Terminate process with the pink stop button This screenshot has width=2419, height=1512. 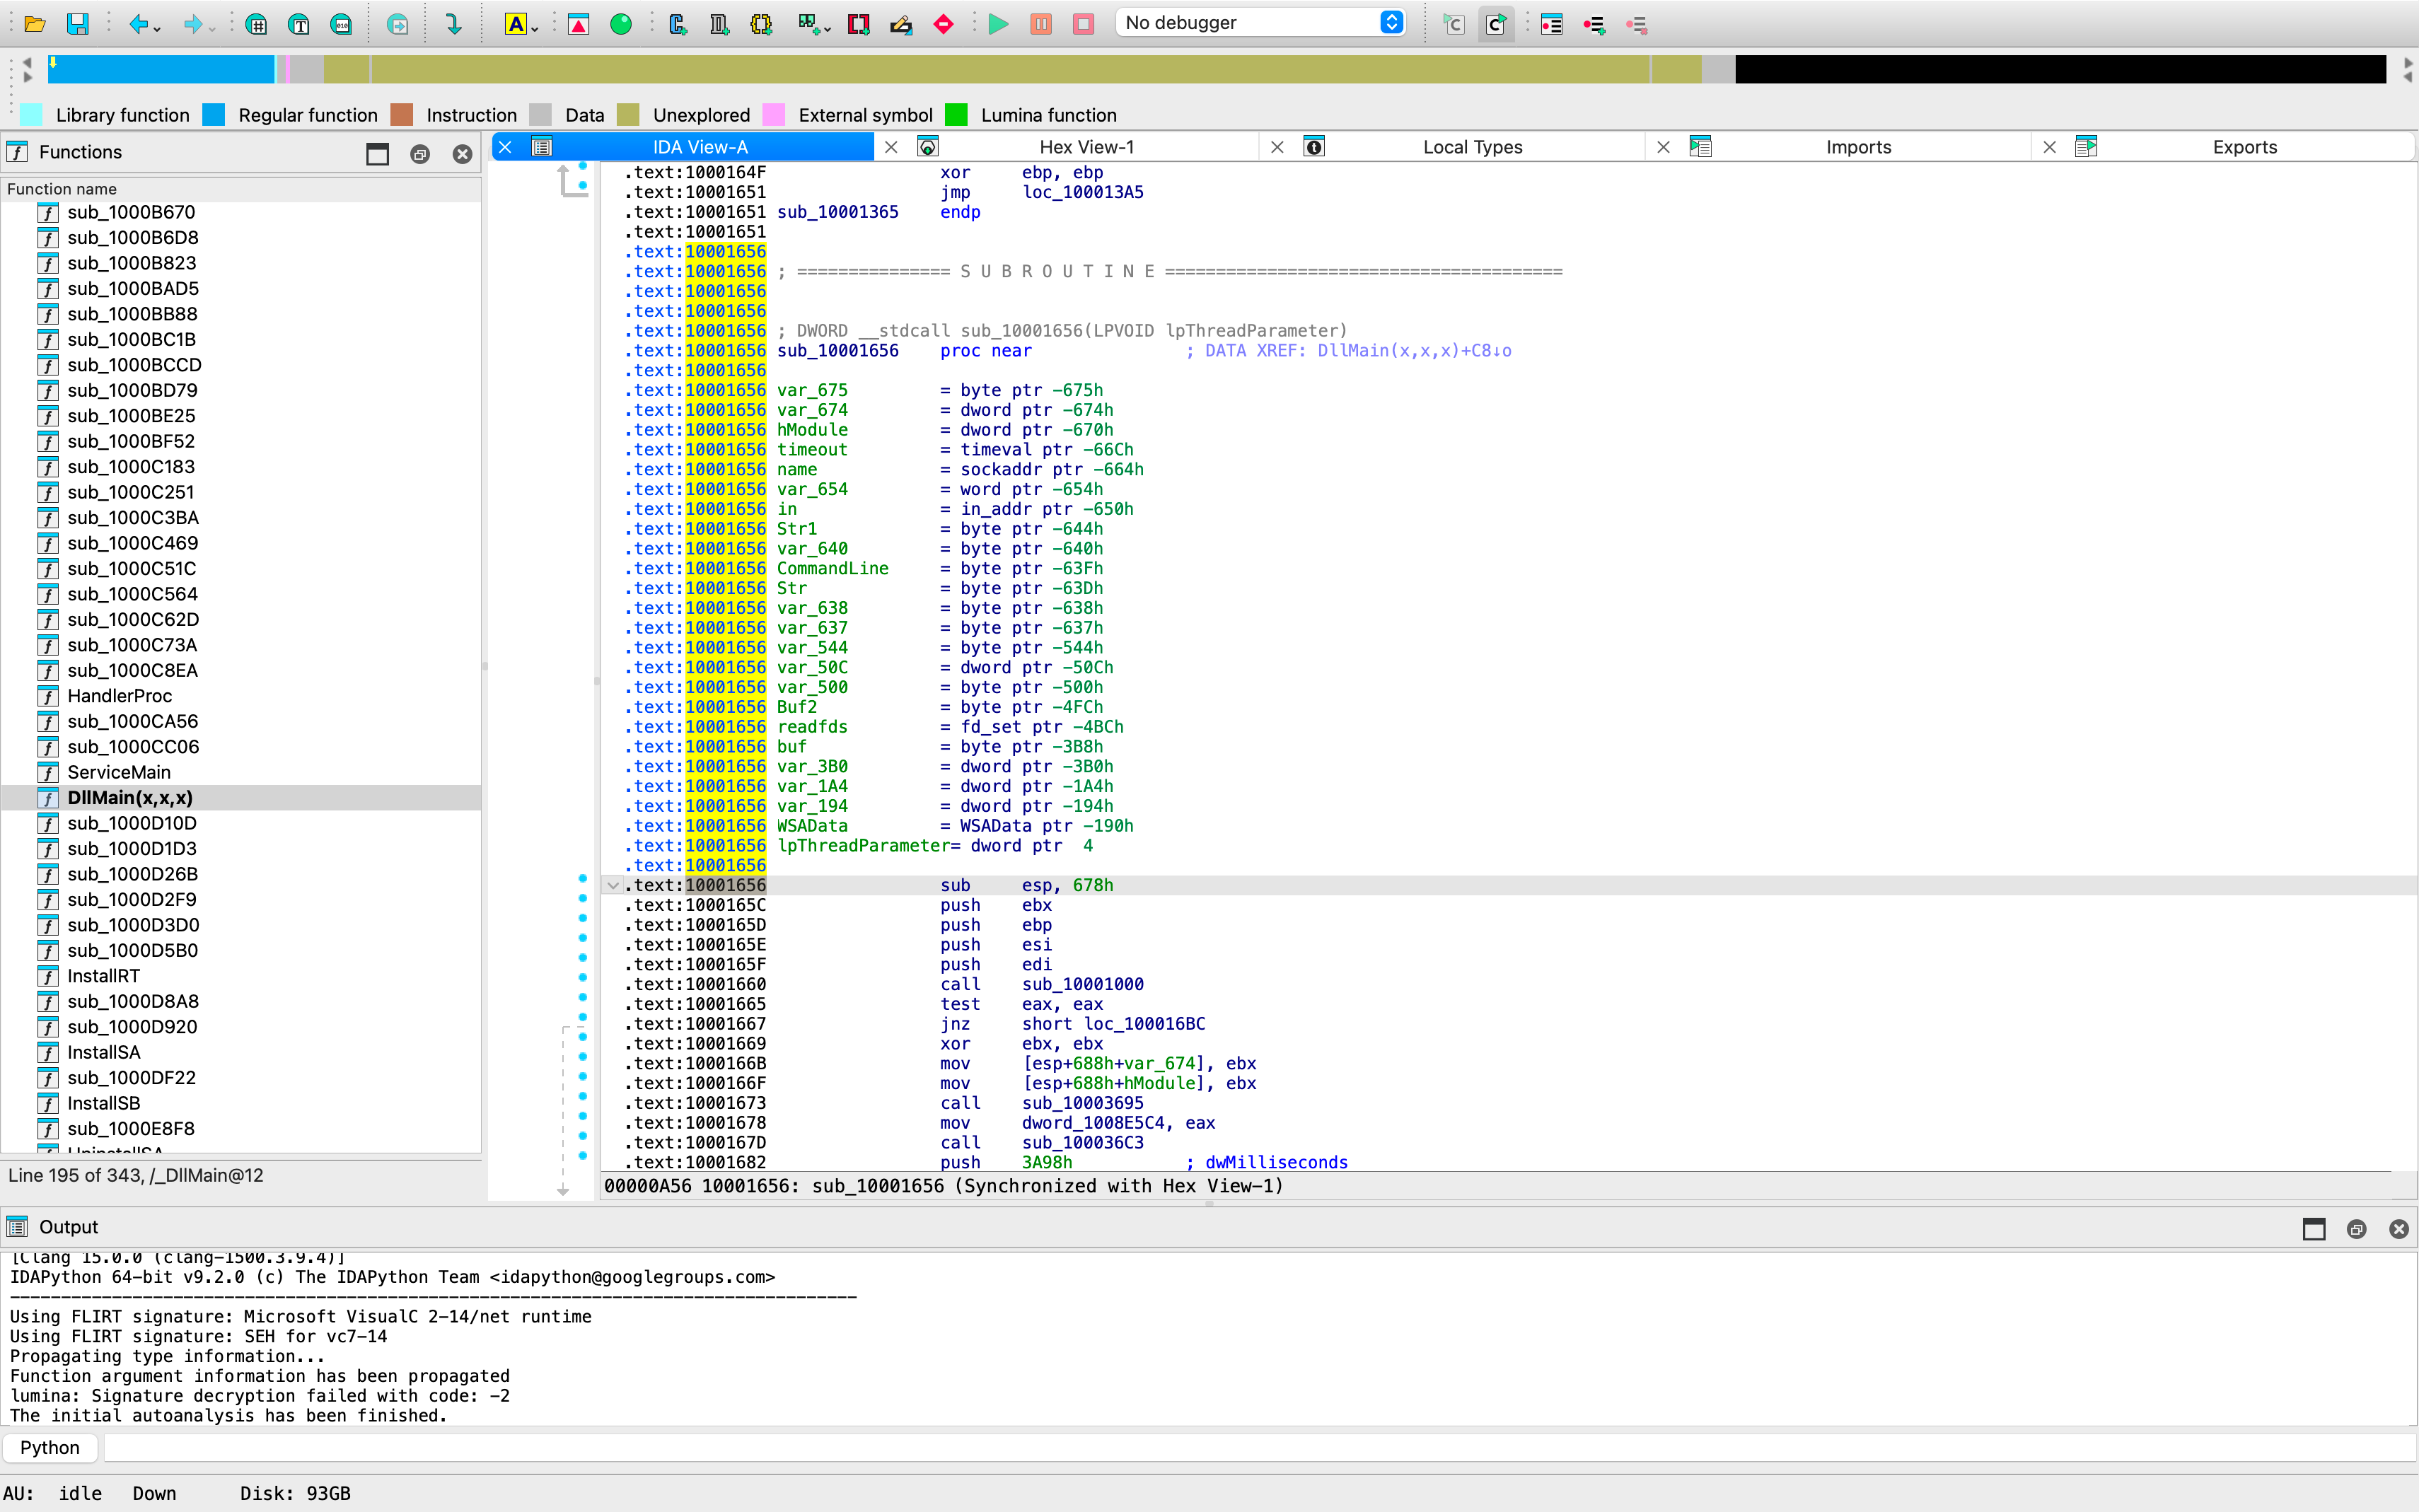1083,24
